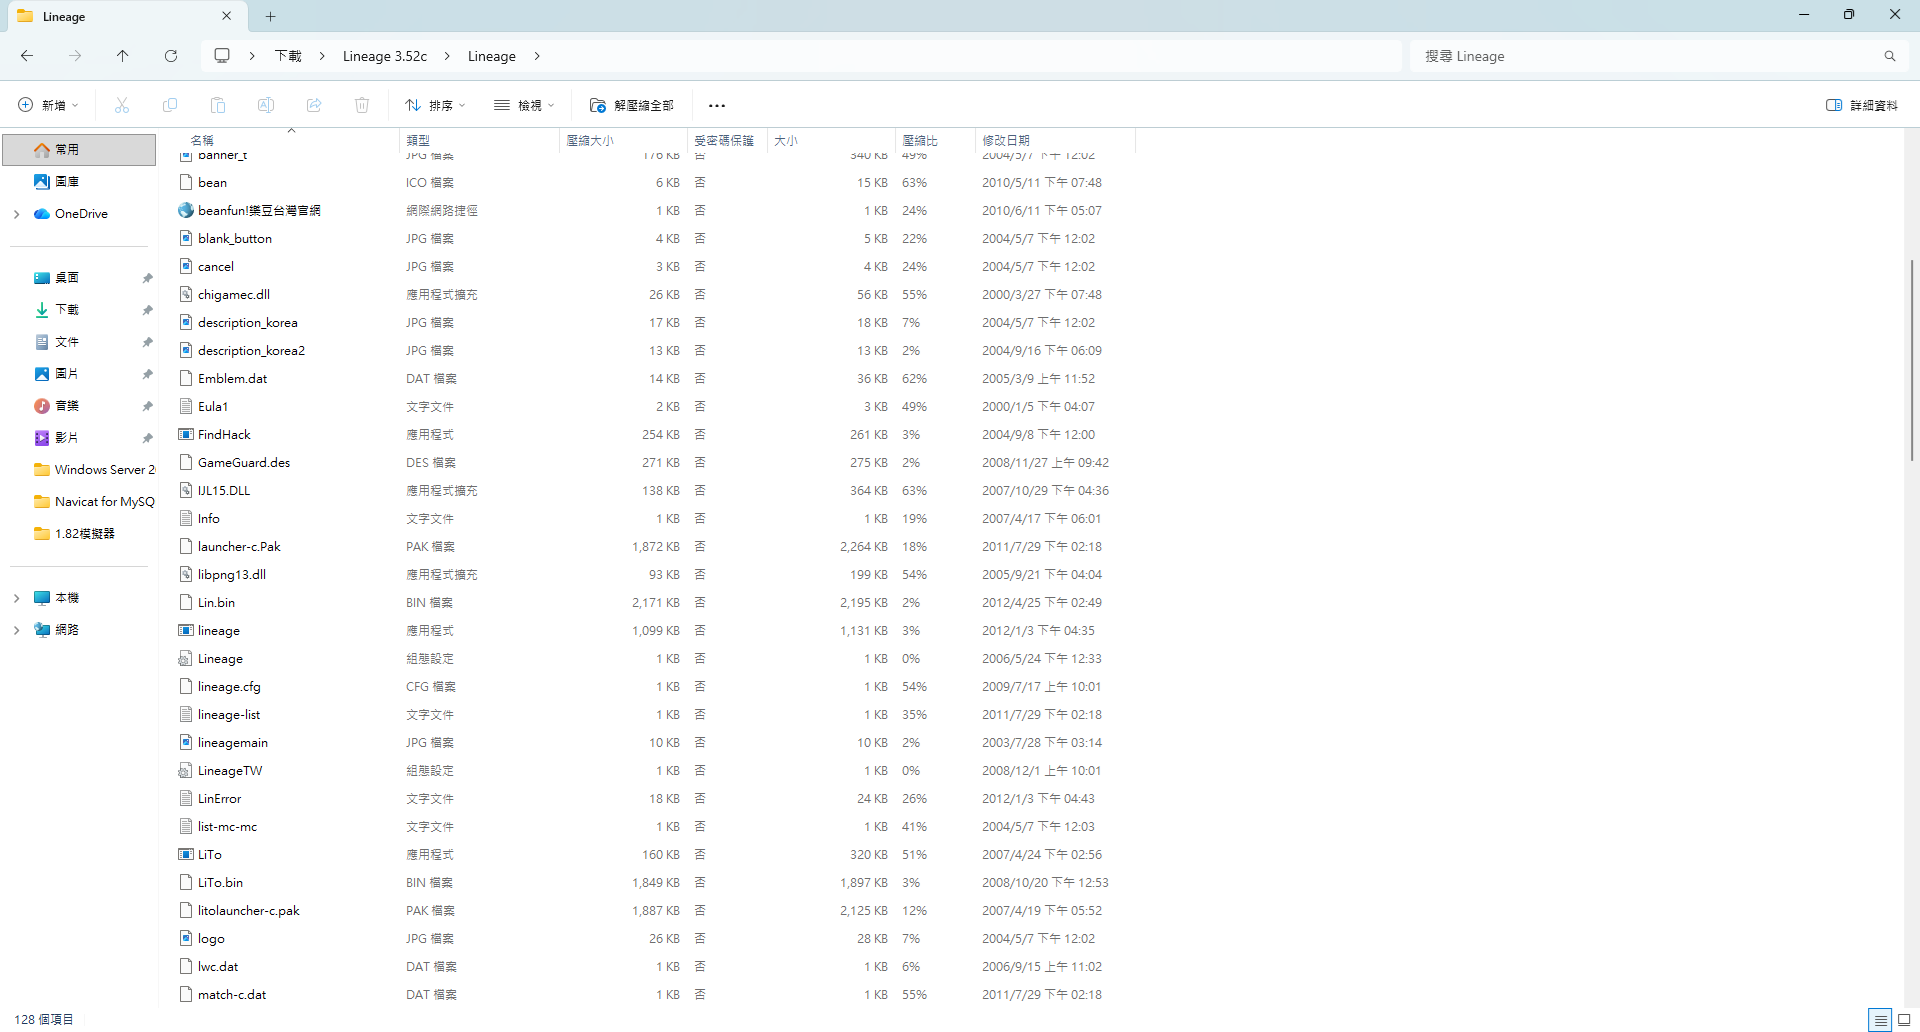Navigate to Downloads breadcrumb
Screen dimensions: 1920x1032
288,56
